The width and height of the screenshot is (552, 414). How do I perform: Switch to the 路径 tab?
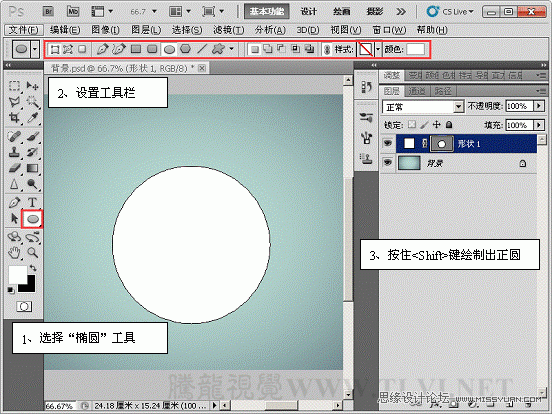[443, 91]
